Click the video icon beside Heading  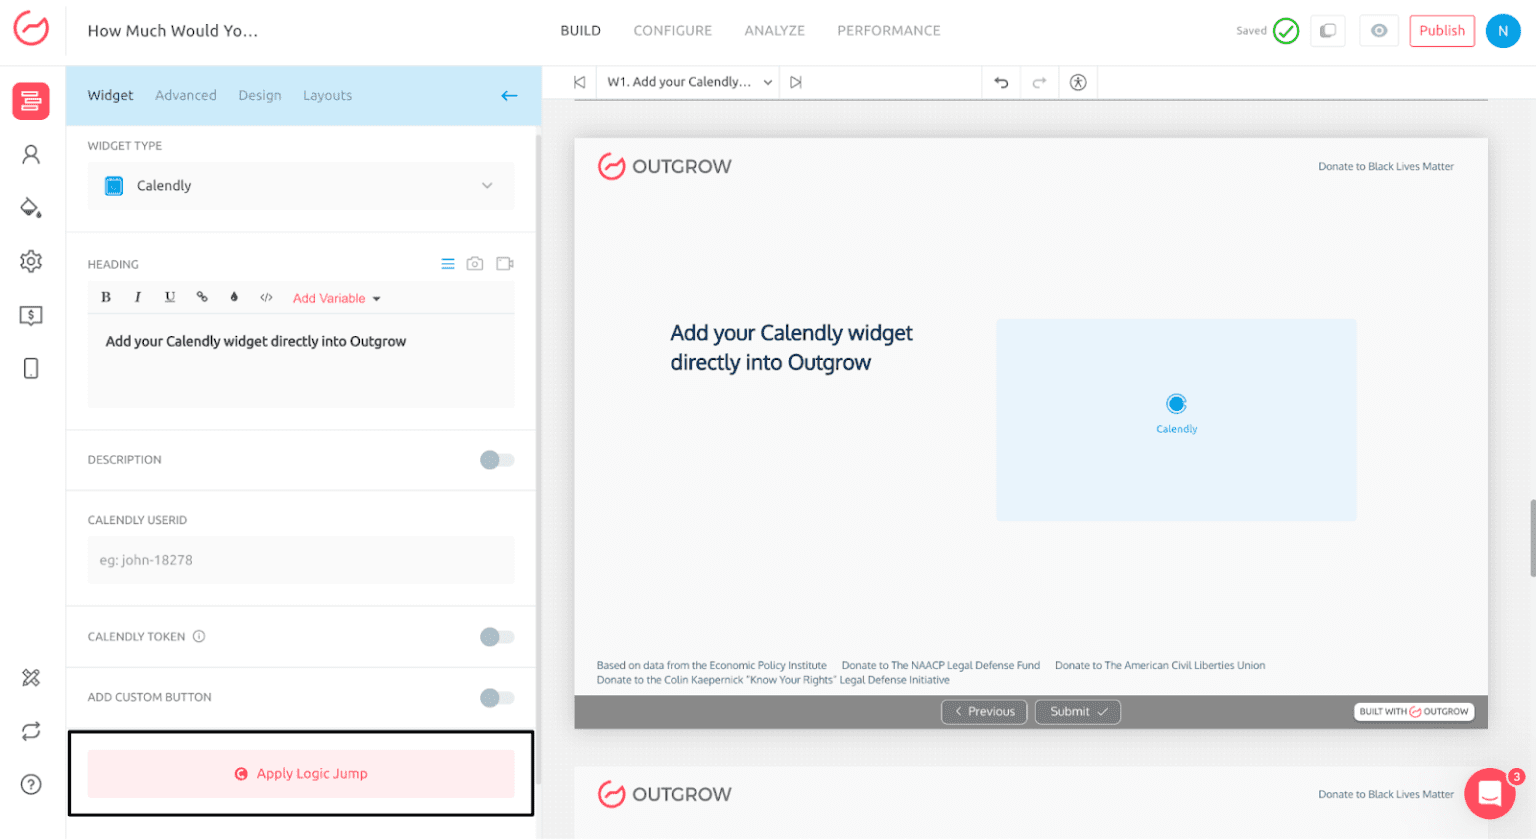click(x=505, y=264)
